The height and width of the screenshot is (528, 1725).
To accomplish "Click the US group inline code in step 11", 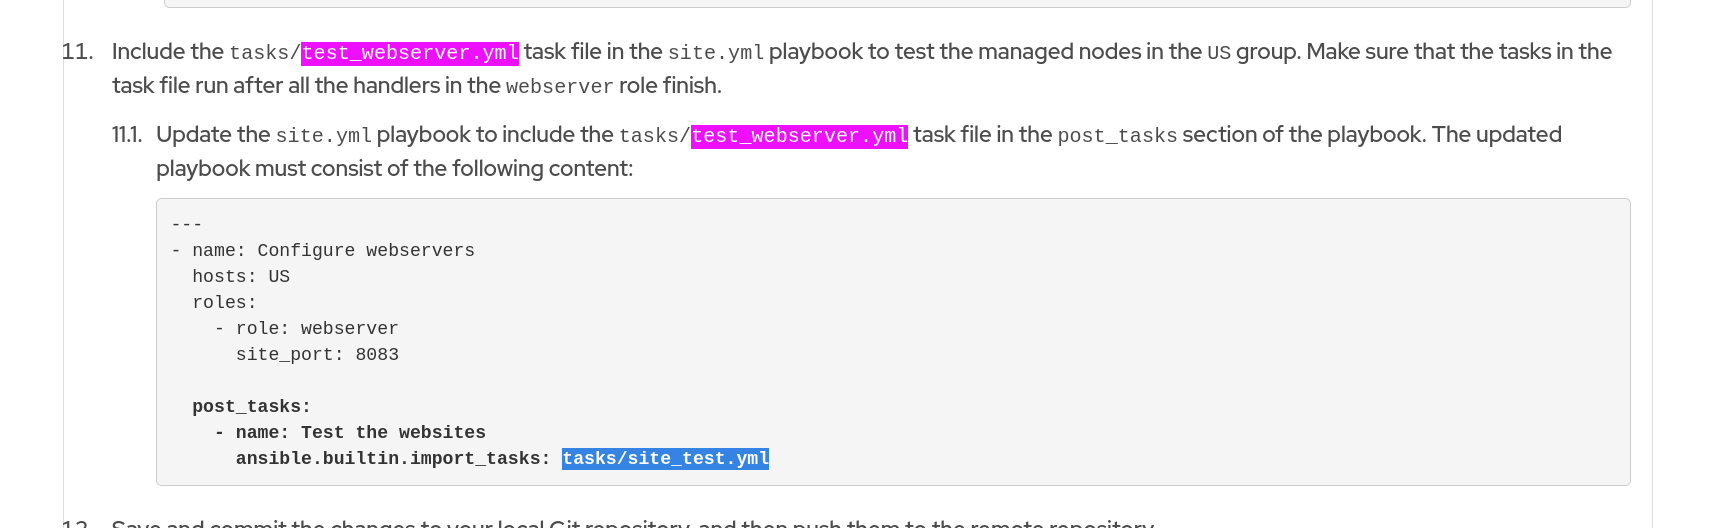I will (x=1218, y=53).
